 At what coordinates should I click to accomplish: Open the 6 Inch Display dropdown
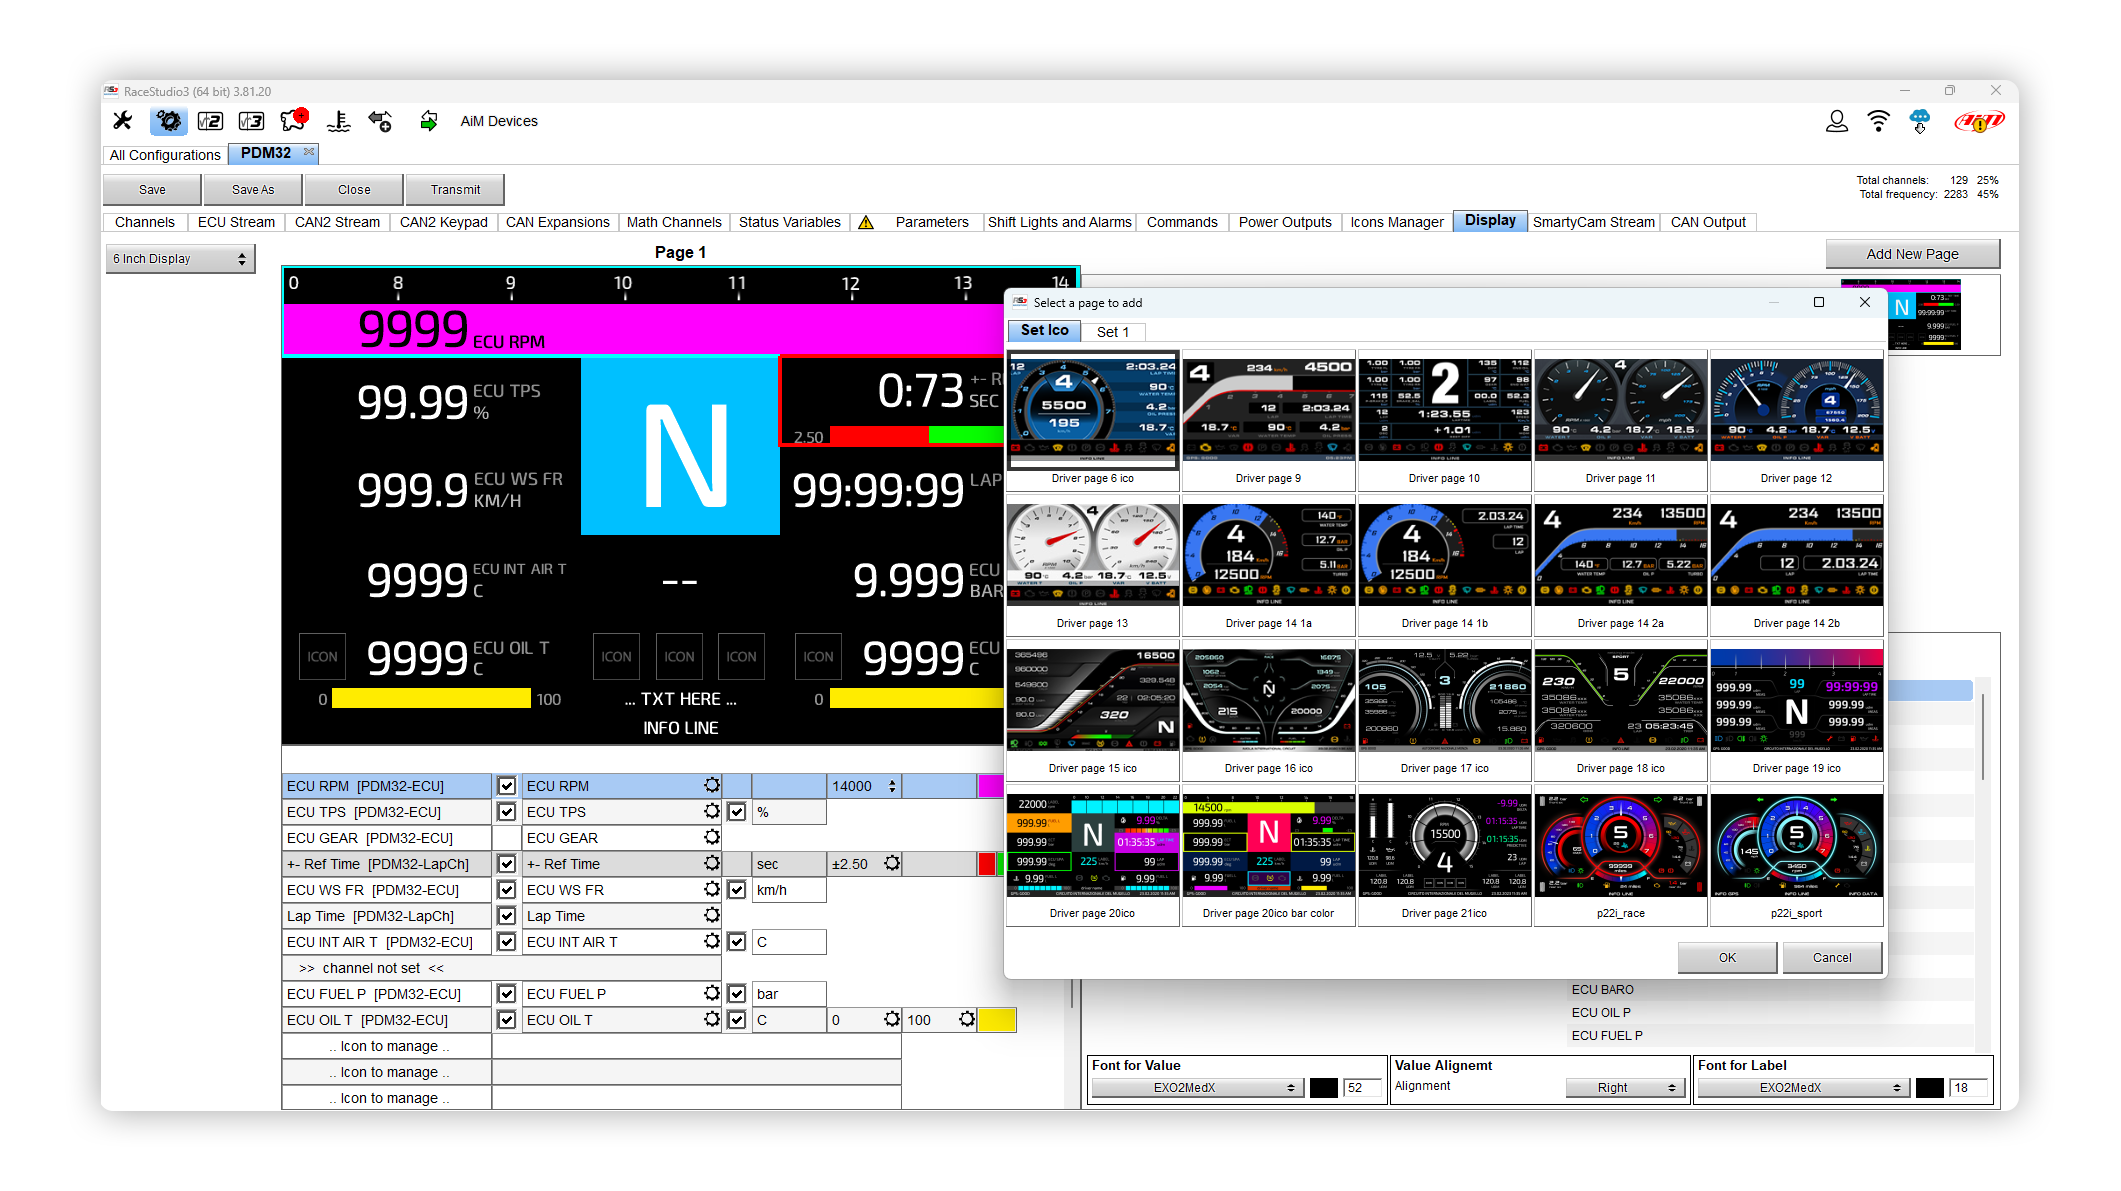click(x=180, y=259)
